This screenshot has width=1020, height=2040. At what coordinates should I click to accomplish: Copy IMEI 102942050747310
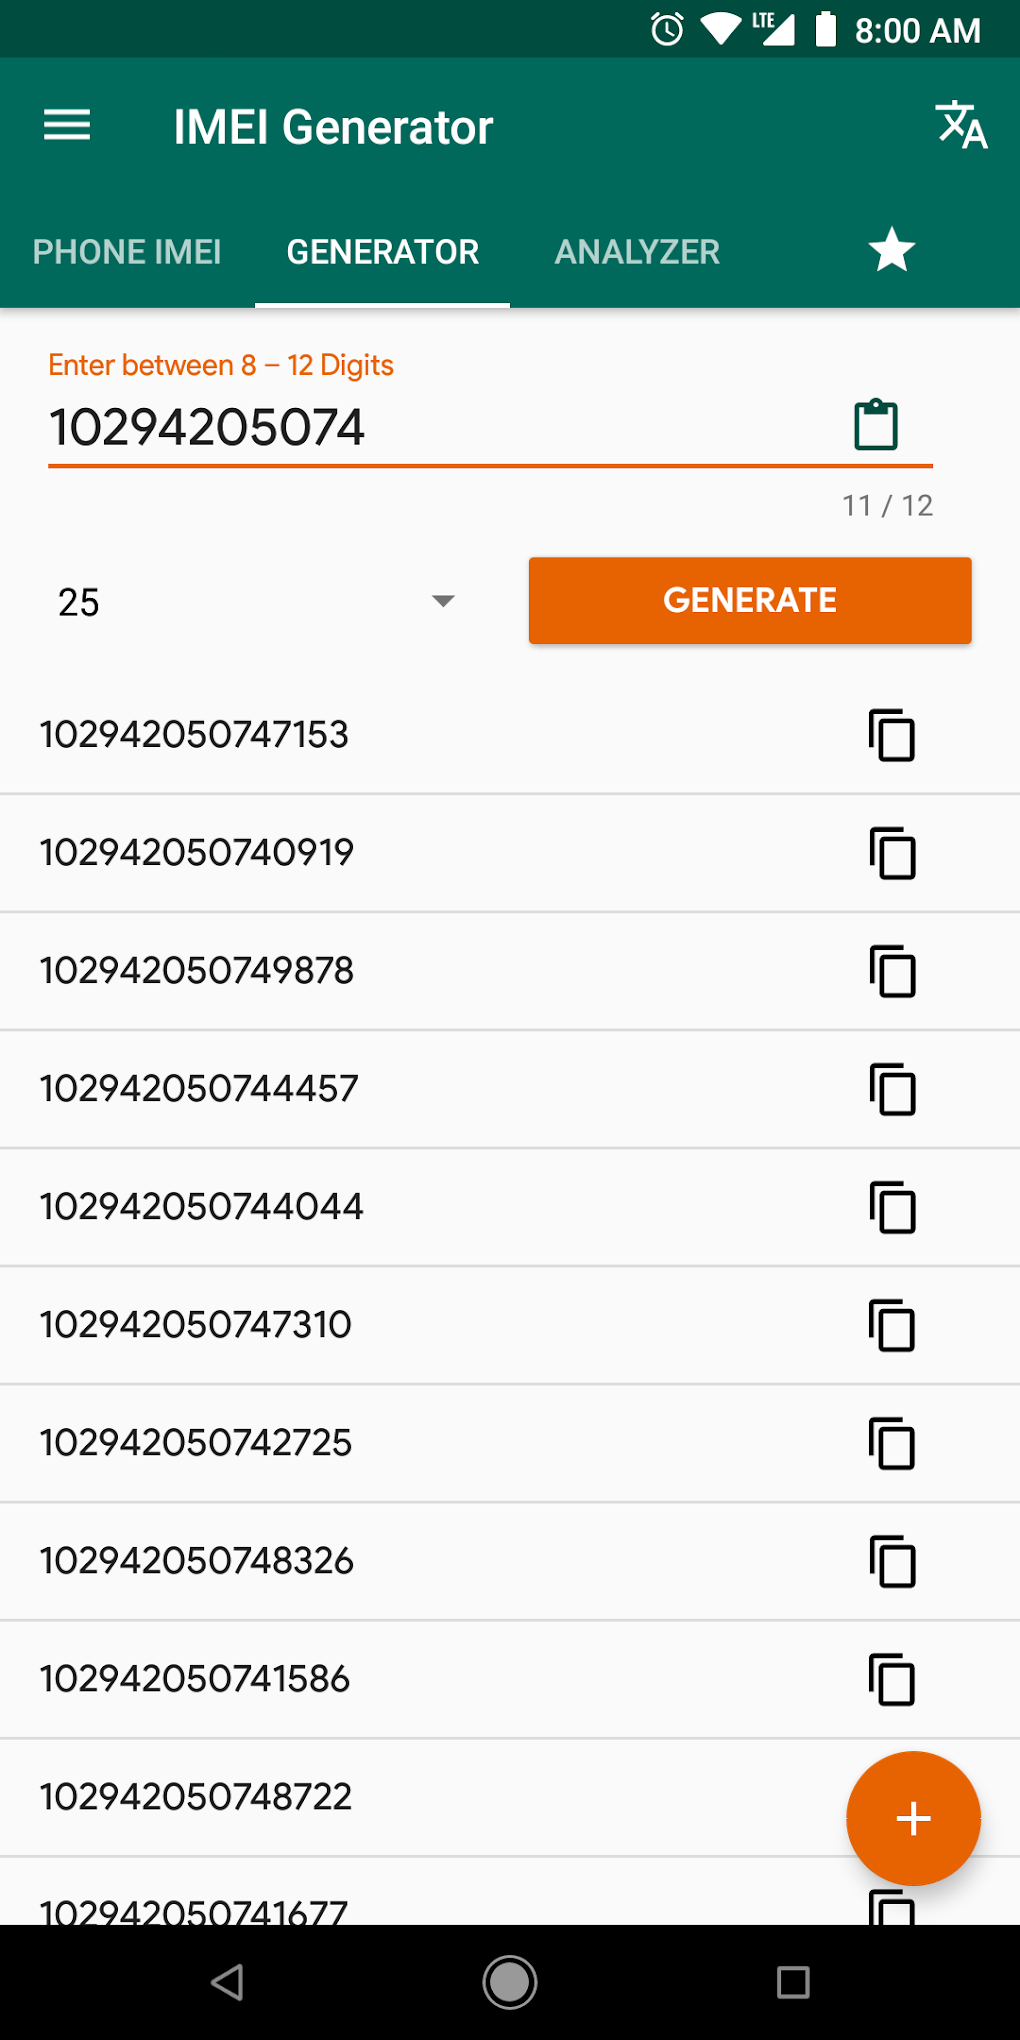point(891,1326)
